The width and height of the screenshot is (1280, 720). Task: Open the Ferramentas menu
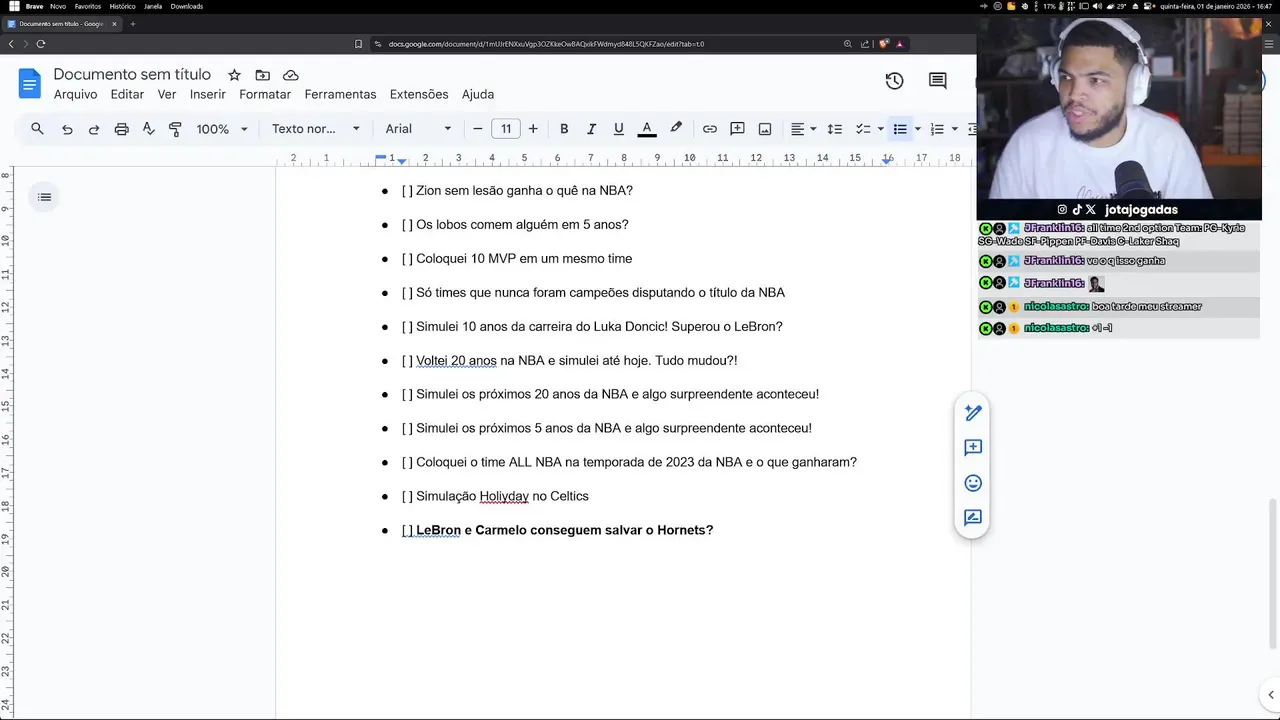pos(340,94)
